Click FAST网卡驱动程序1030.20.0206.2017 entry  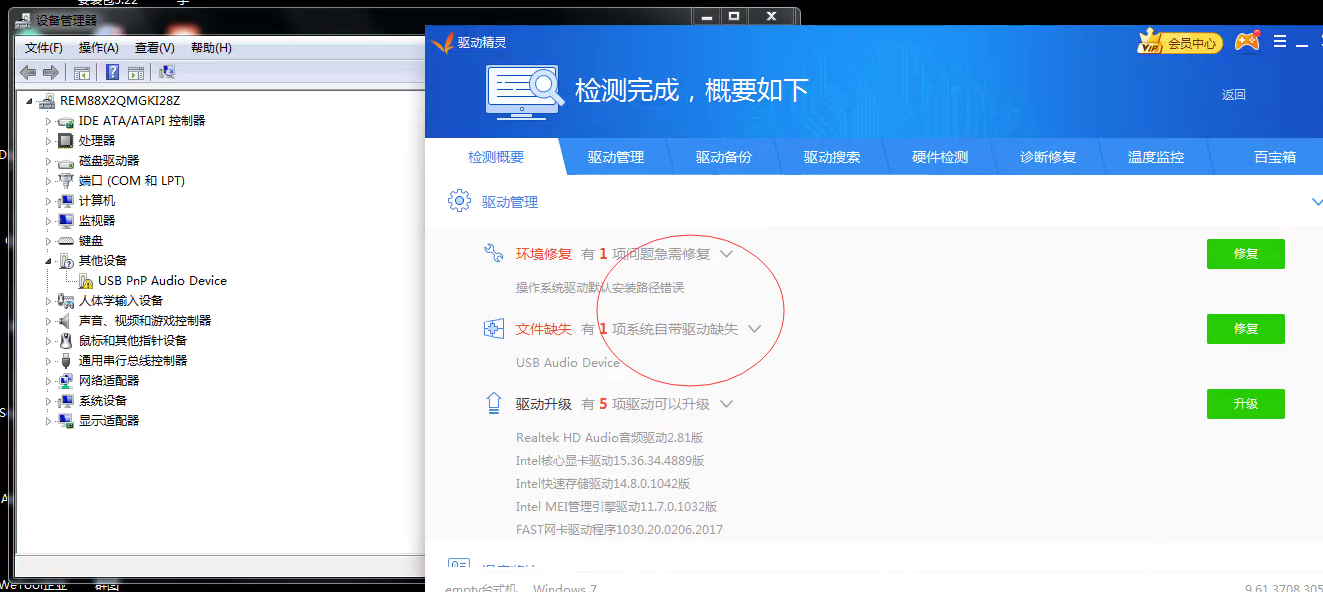pyautogui.click(x=619, y=530)
